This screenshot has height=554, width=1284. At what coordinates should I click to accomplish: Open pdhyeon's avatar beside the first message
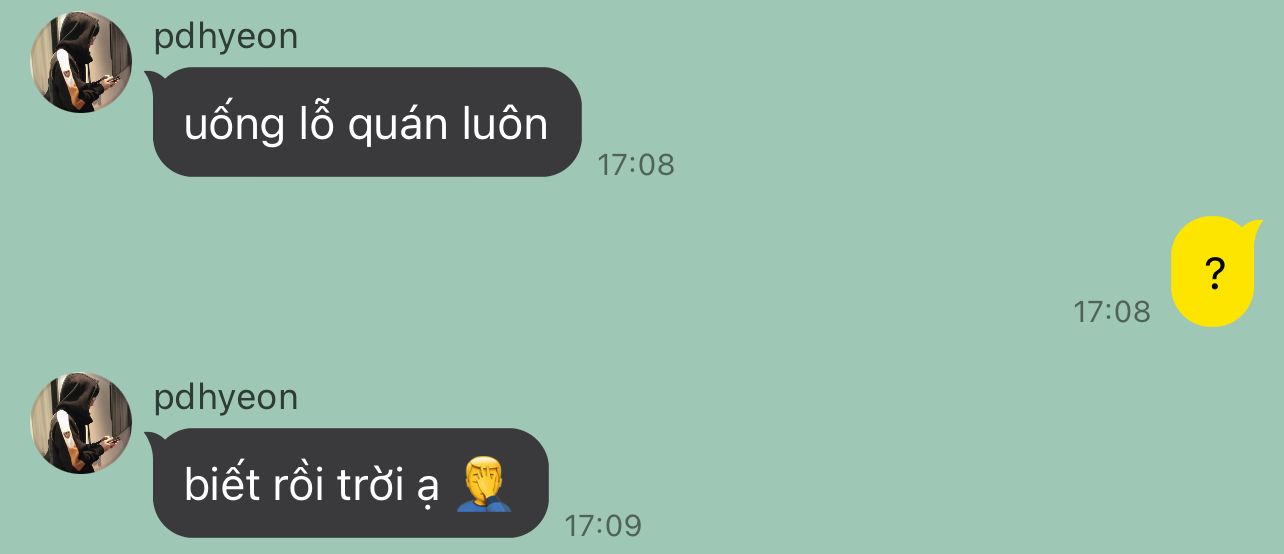[81, 62]
